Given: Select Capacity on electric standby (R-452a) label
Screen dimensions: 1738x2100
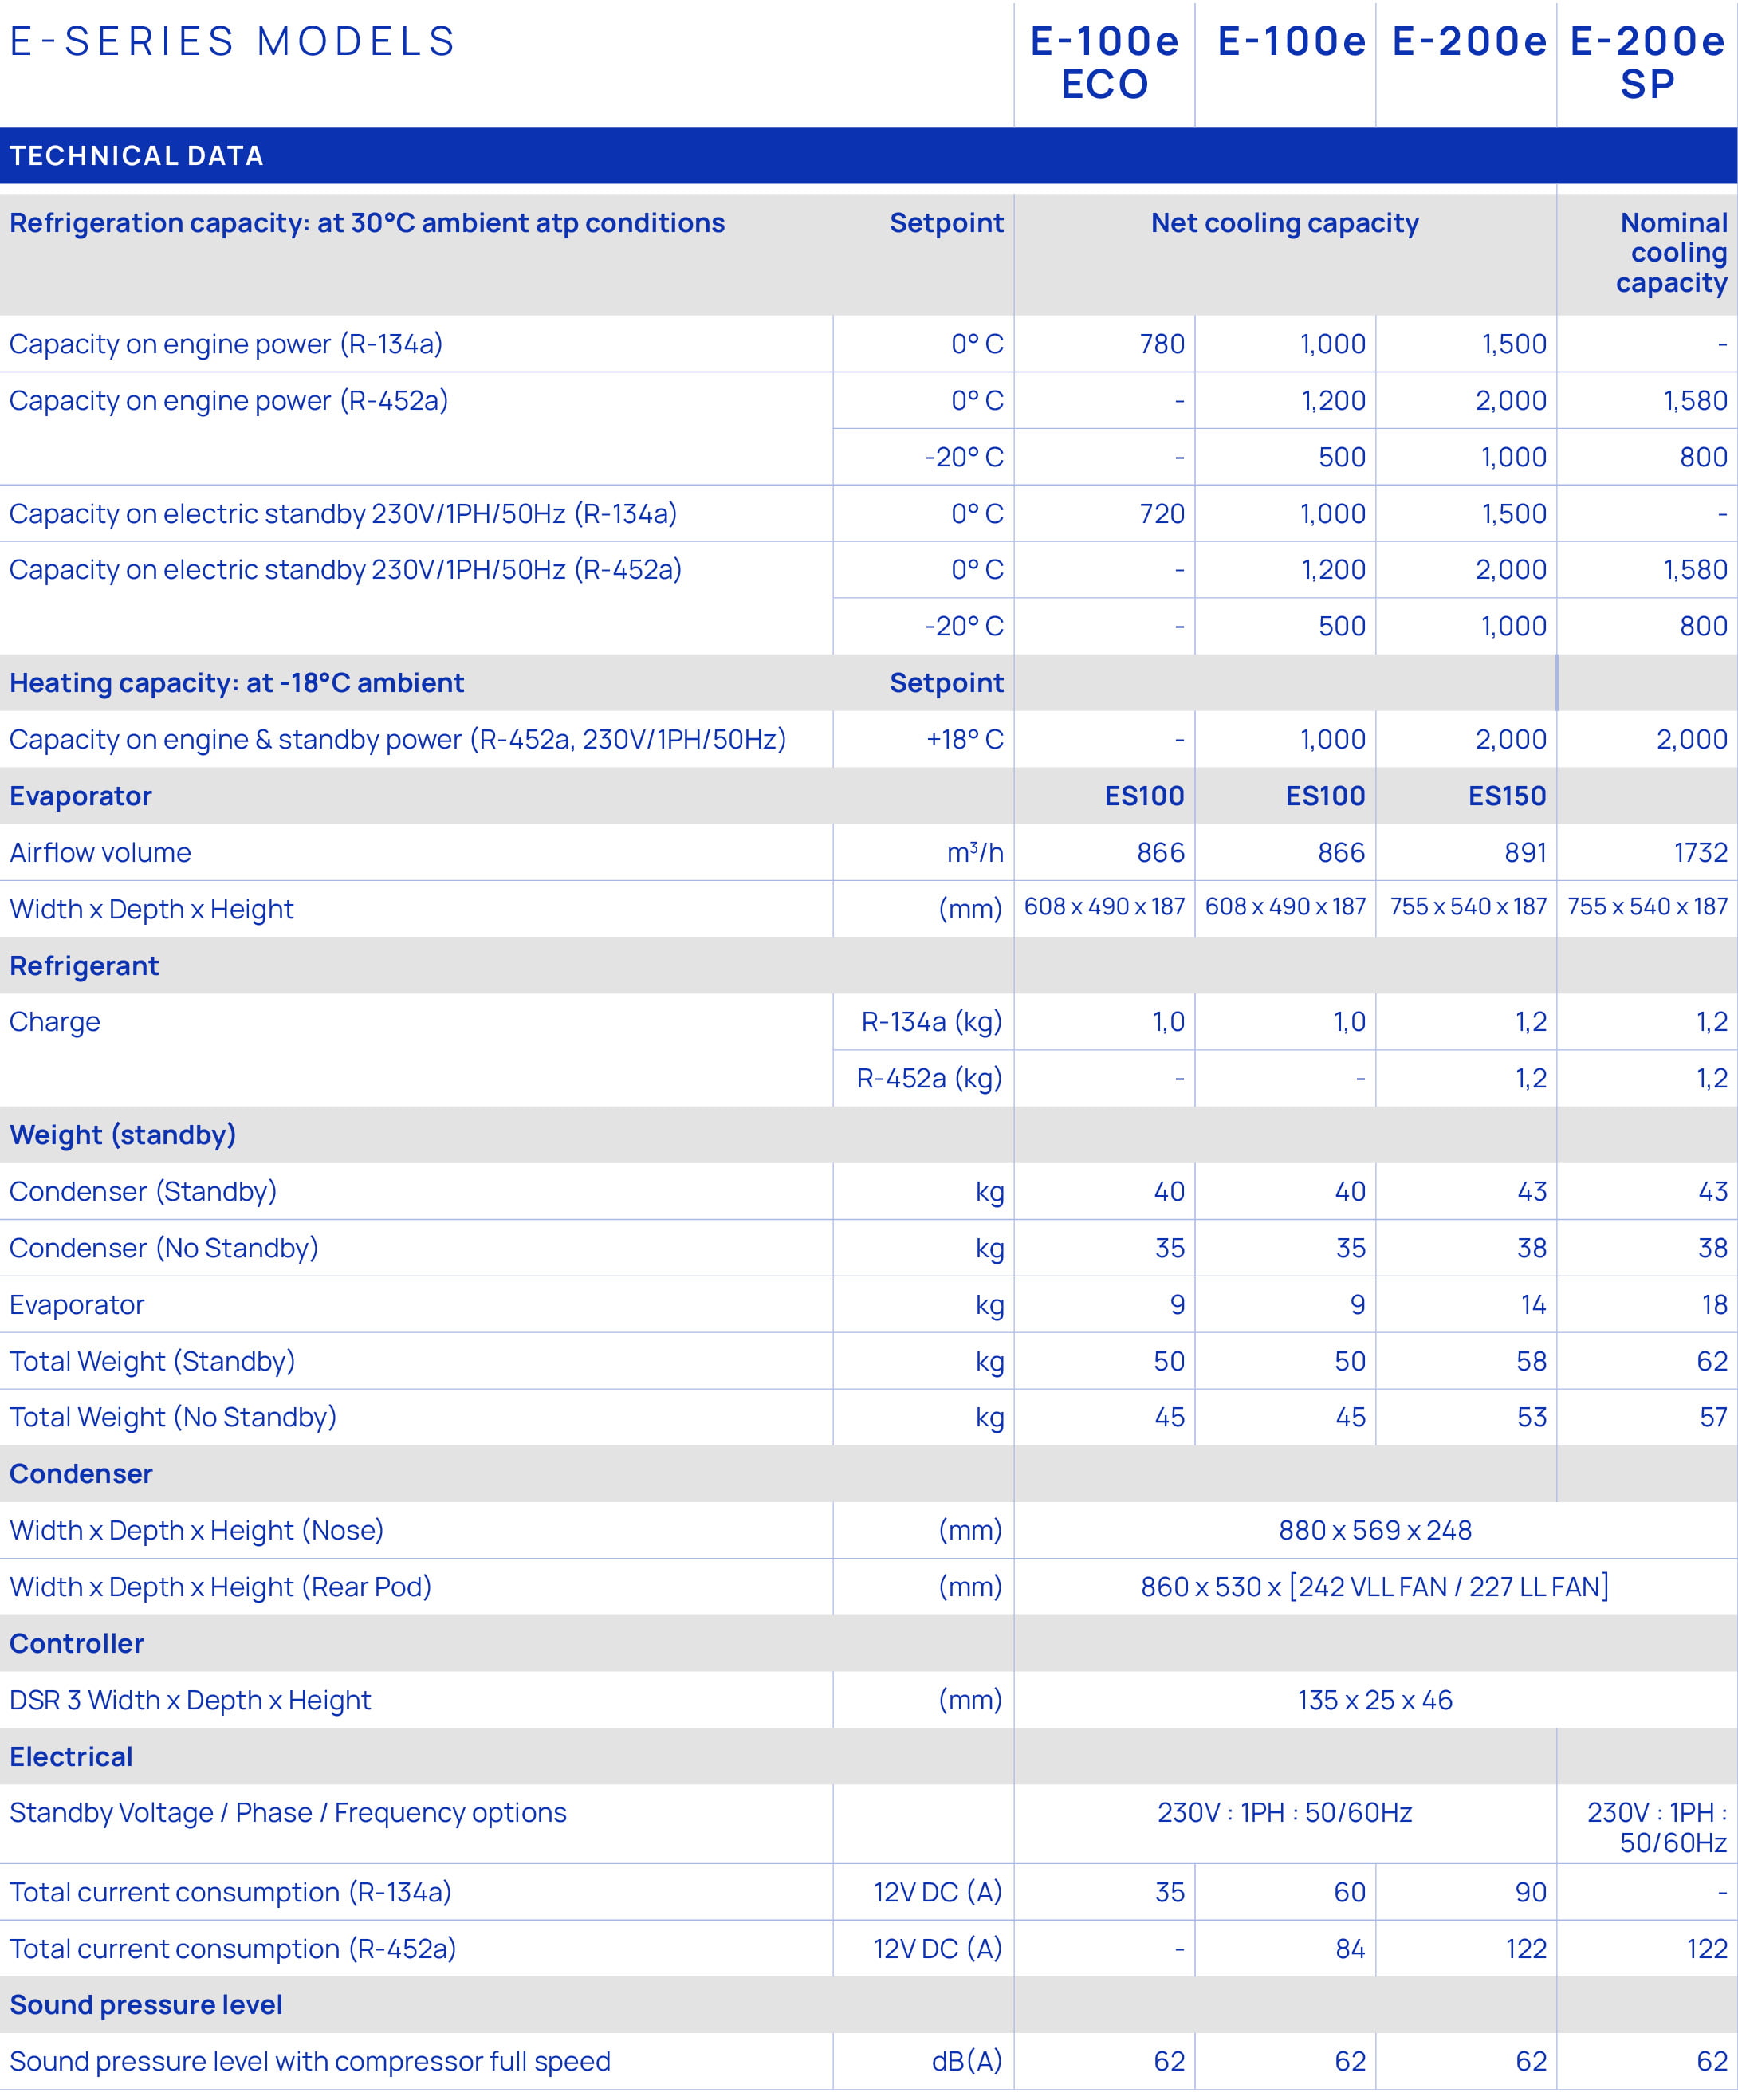Looking at the screenshot, I should [346, 570].
